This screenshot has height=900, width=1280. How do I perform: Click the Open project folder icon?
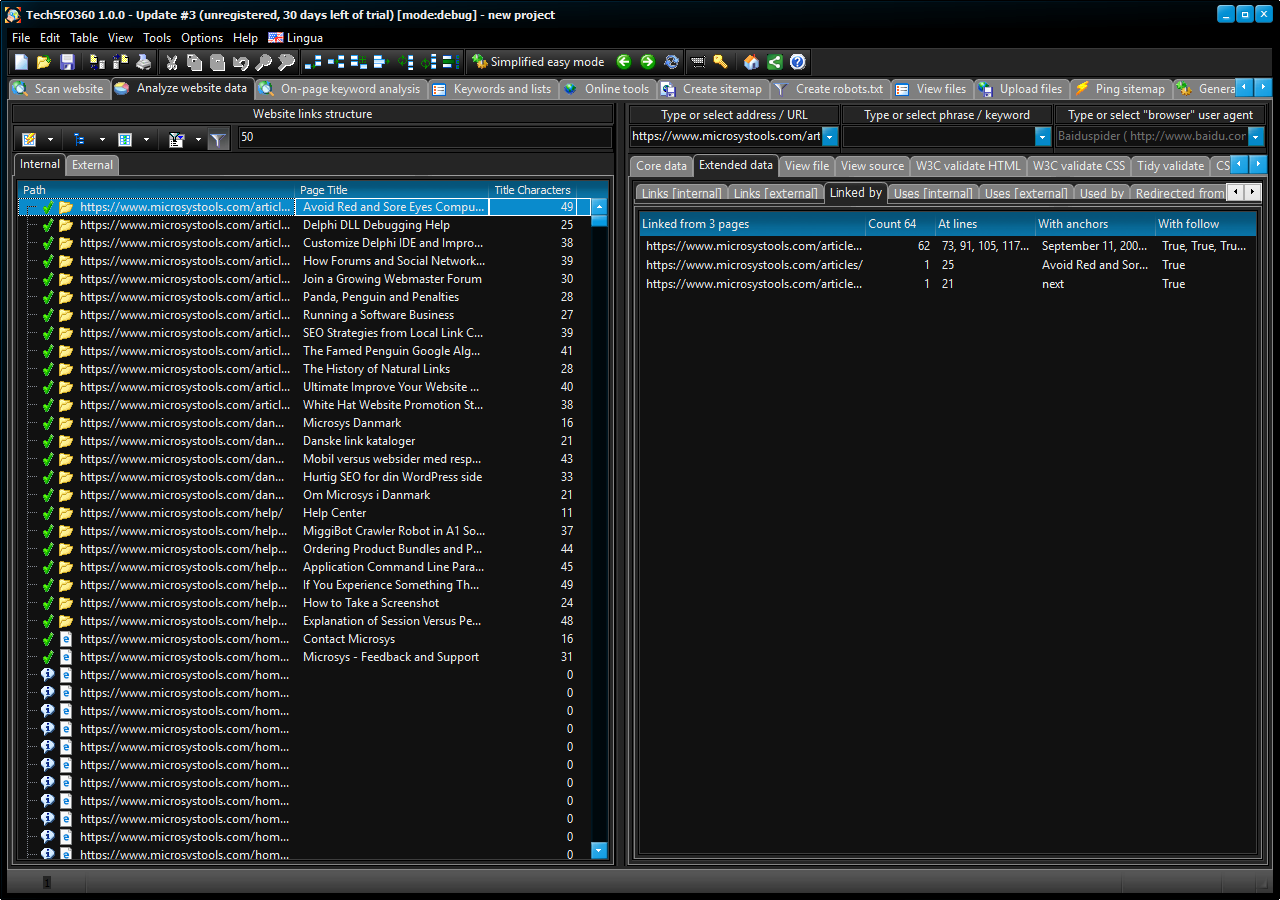point(44,62)
